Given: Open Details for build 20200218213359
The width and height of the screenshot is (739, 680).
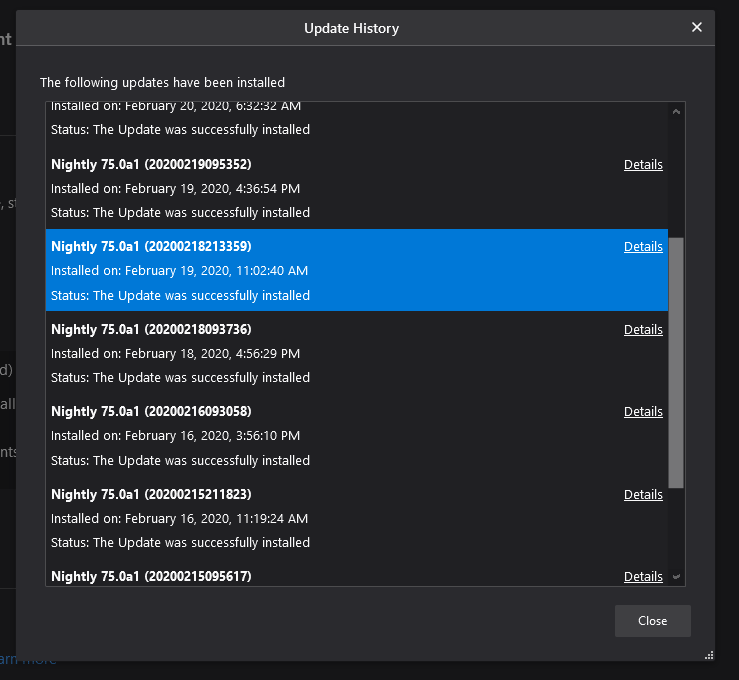Looking at the screenshot, I should [x=643, y=246].
